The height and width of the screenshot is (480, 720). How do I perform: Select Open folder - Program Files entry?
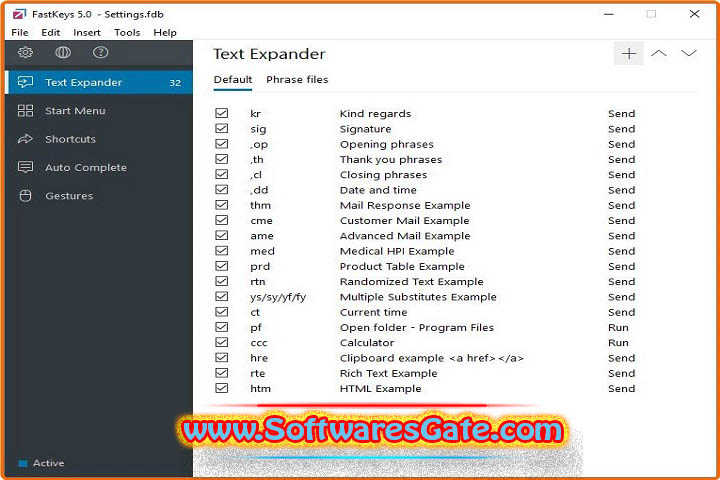[x=417, y=328]
